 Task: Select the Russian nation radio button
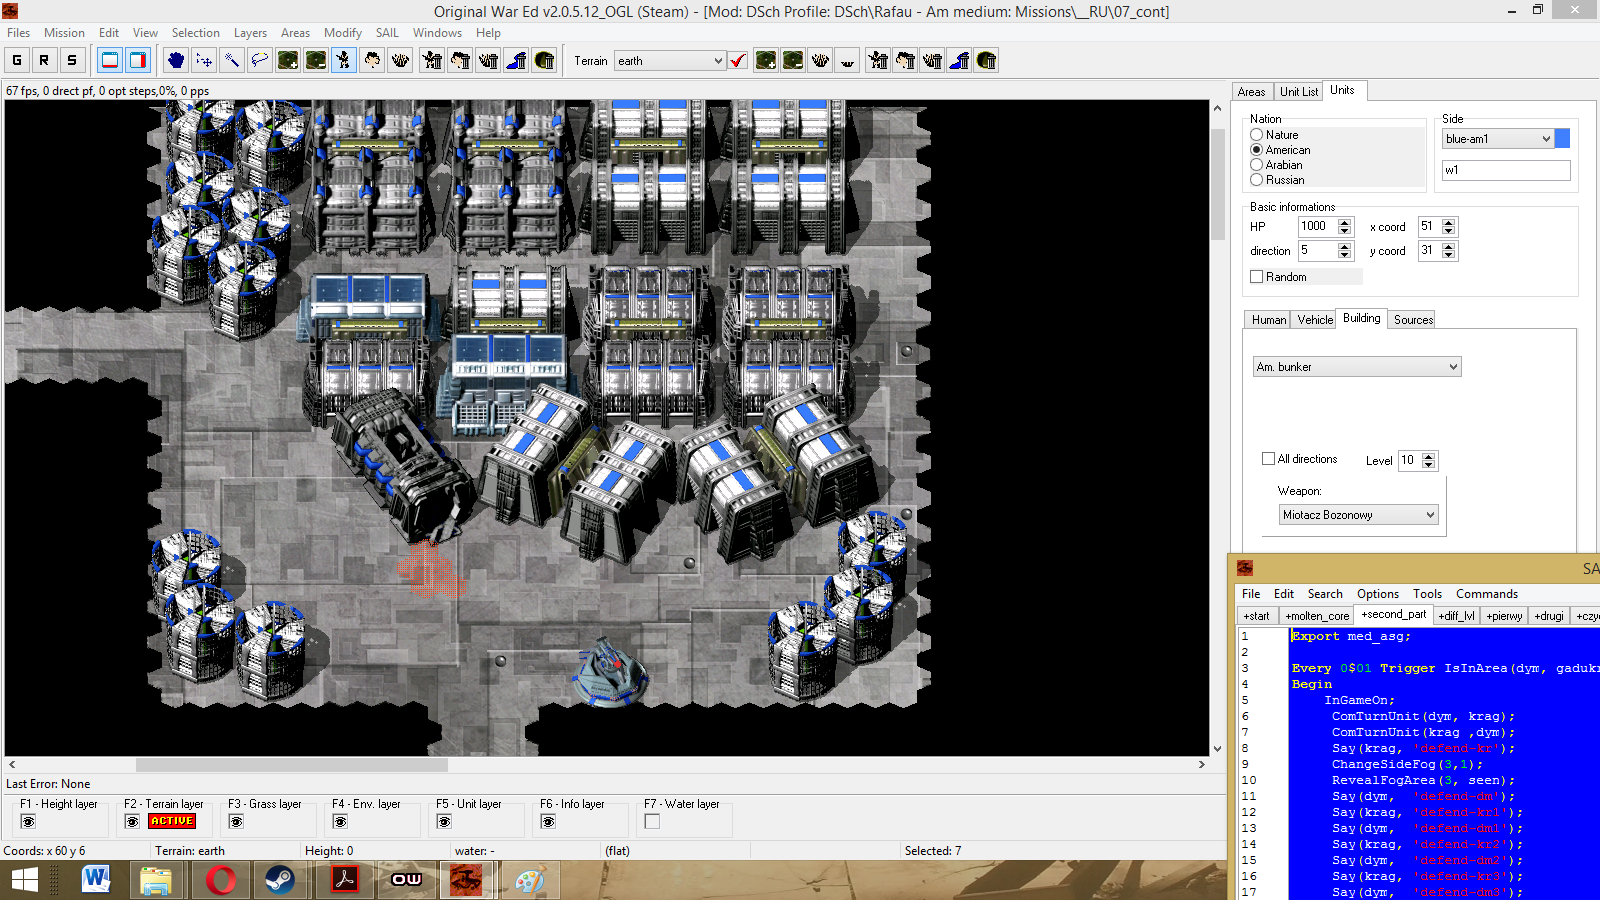coord(1256,180)
